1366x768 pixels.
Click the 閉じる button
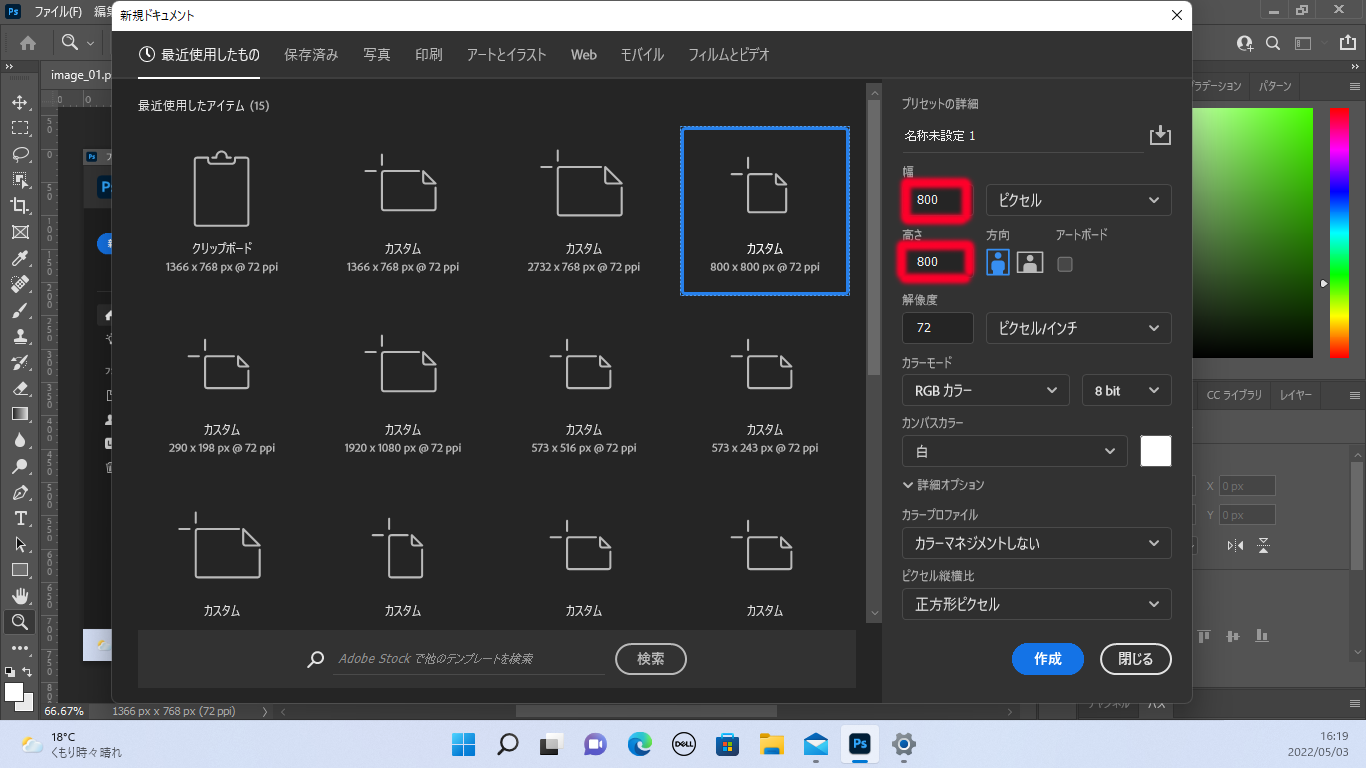pos(1136,659)
